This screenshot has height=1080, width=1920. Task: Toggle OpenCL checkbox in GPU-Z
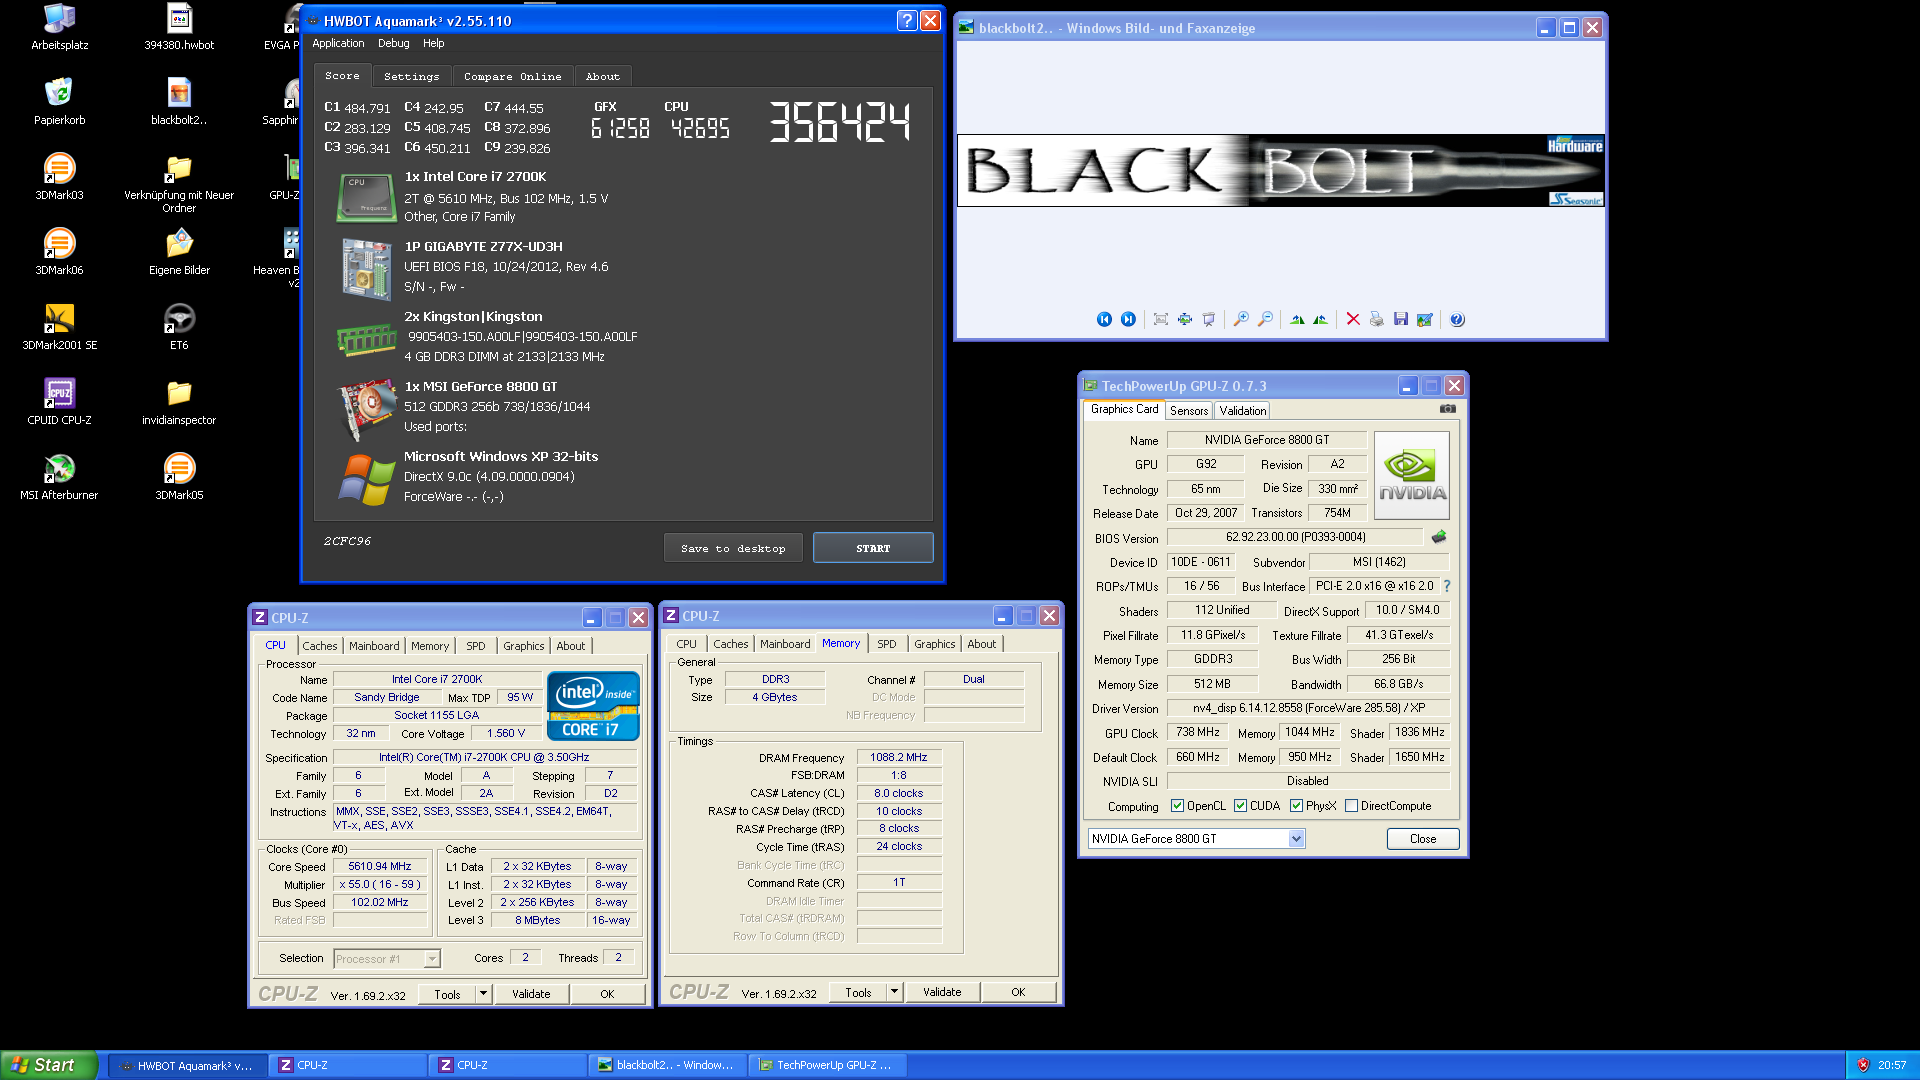(x=1177, y=806)
